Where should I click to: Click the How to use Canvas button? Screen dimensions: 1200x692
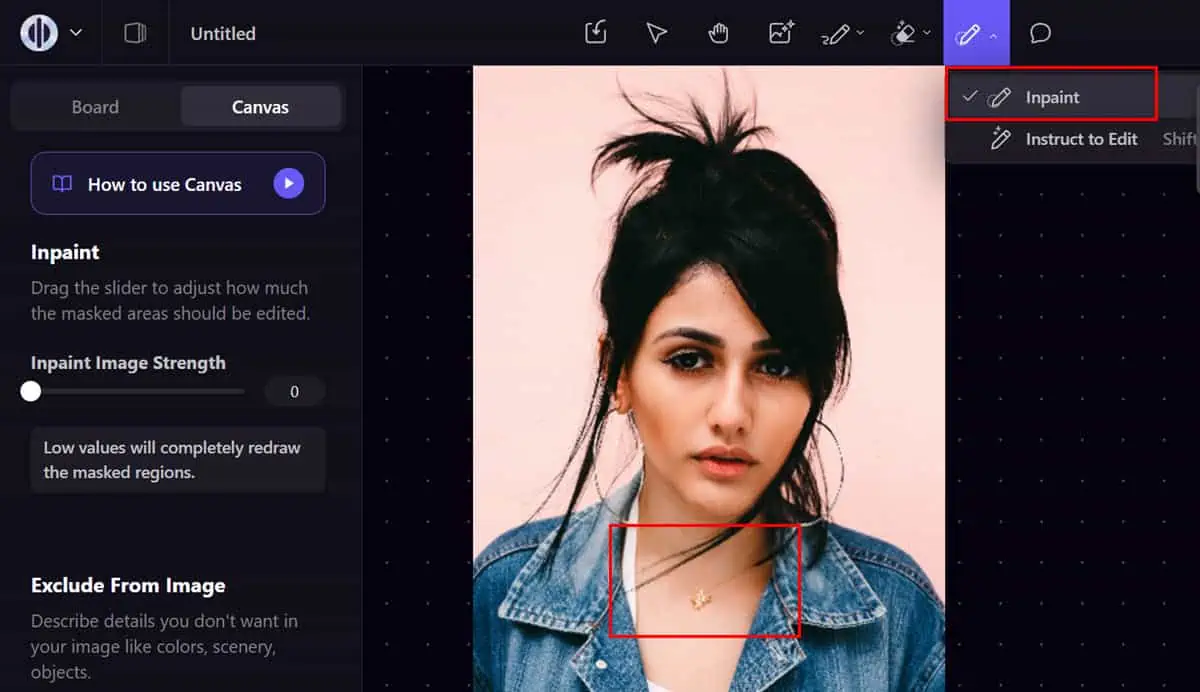click(x=165, y=184)
